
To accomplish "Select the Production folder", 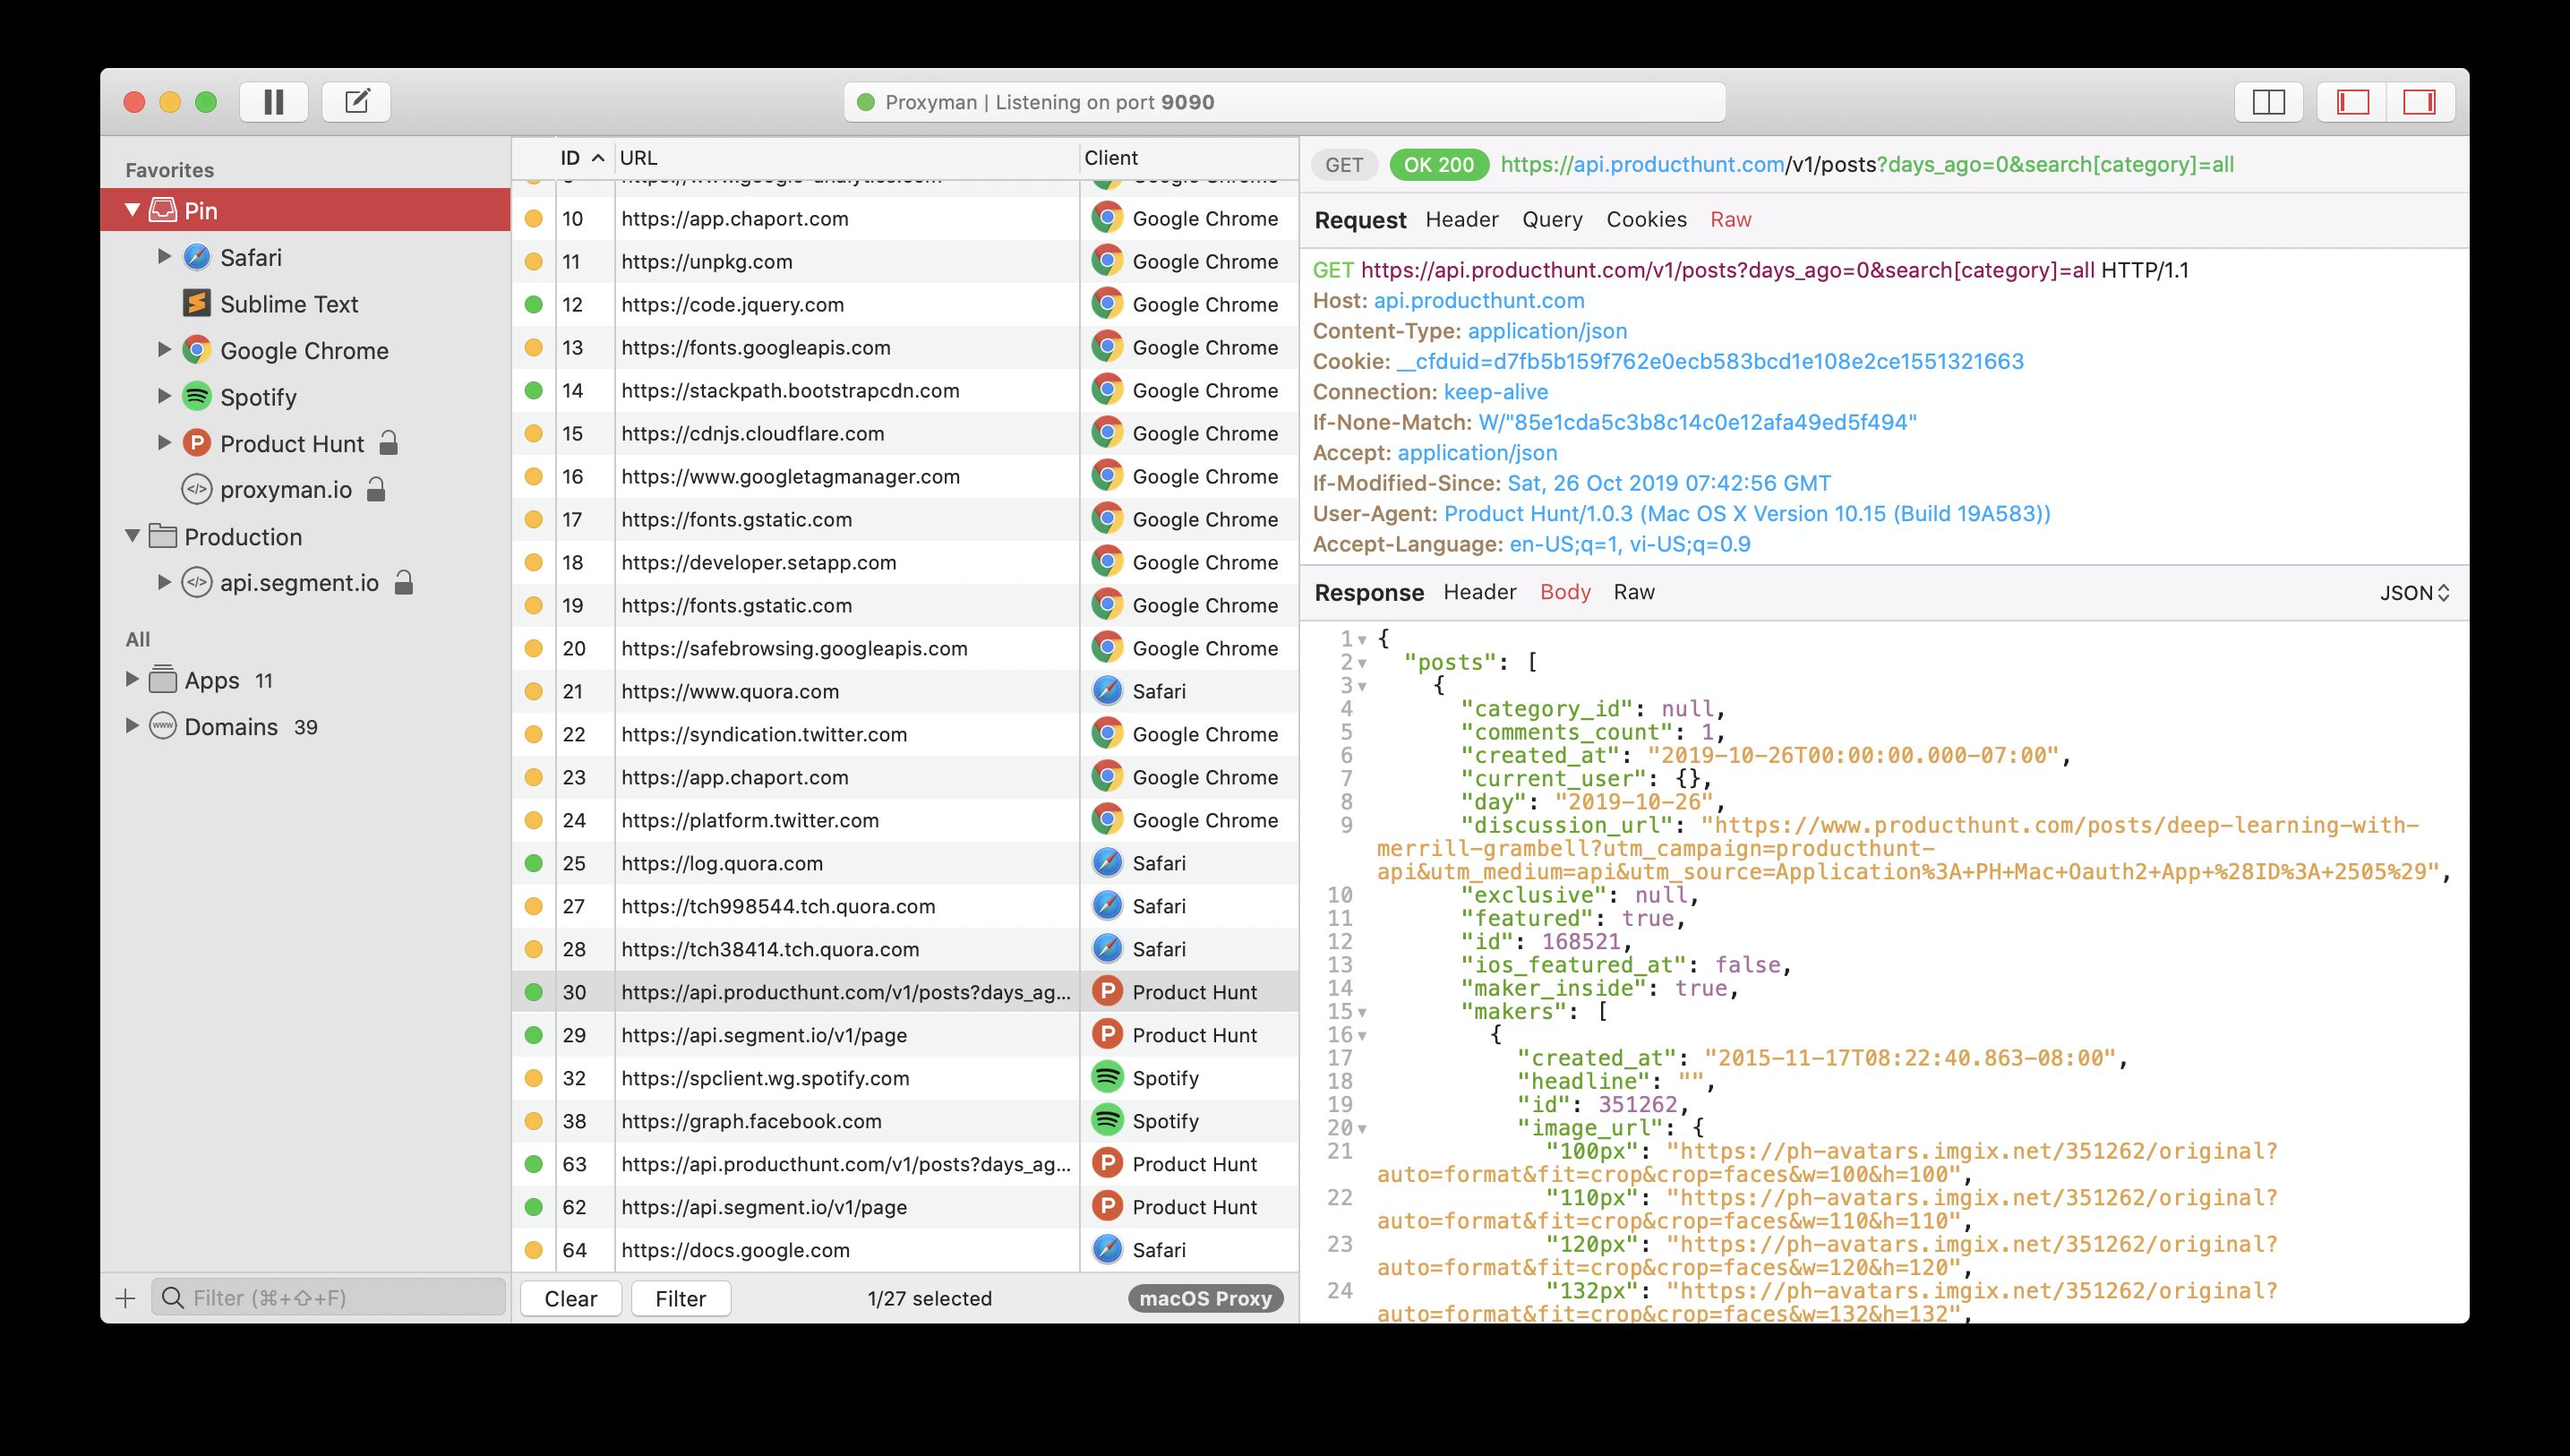I will 243,537.
